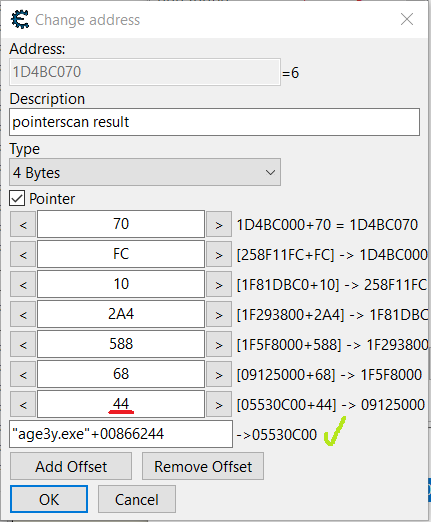Screen dimensions: 431x522
Task: Edit the pointerscan result description field
Action: point(214,122)
